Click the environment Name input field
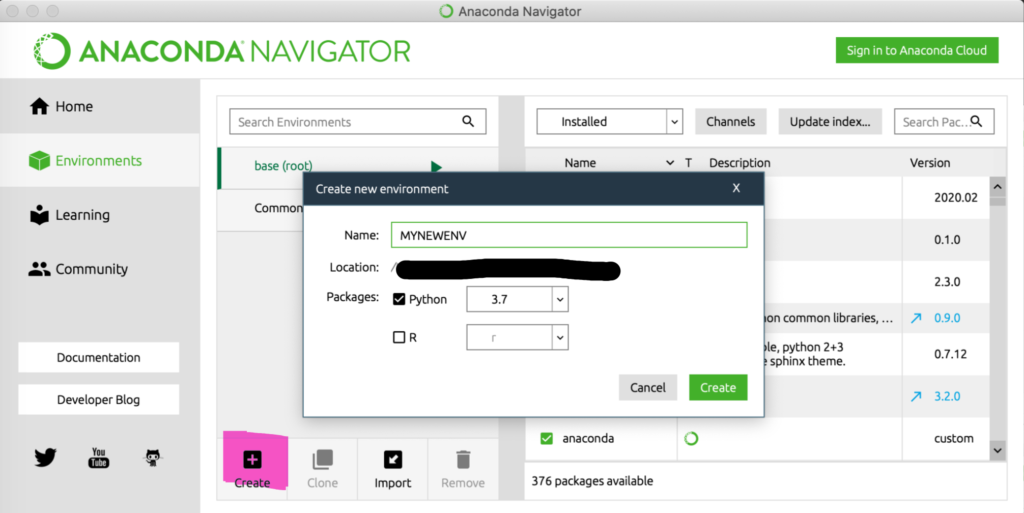The width and height of the screenshot is (1024, 513). coord(569,235)
